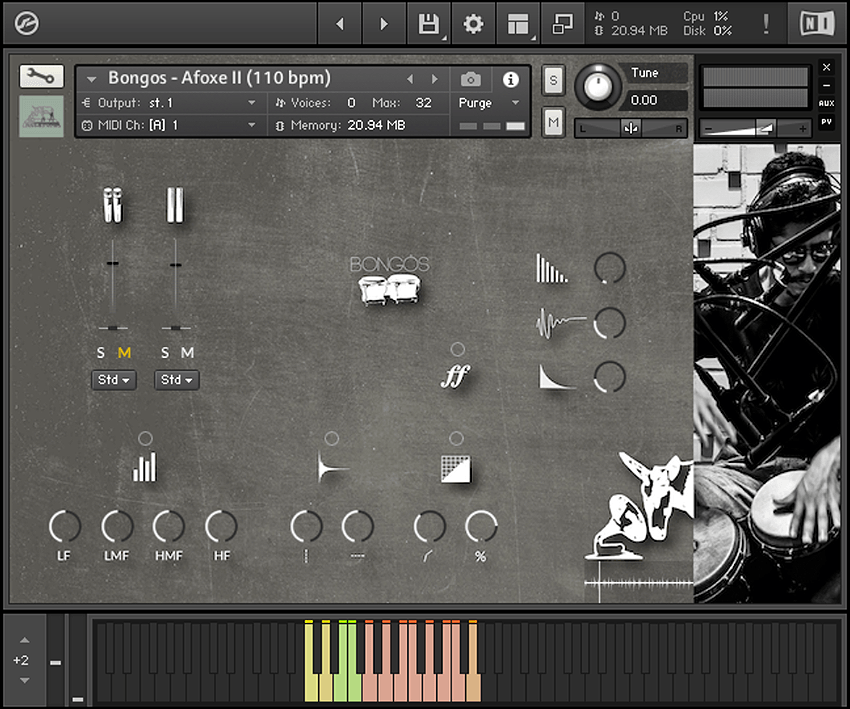Click the instrument thumbnail image under the wrench
The height and width of the screenshot is (709, 850).
41,116
